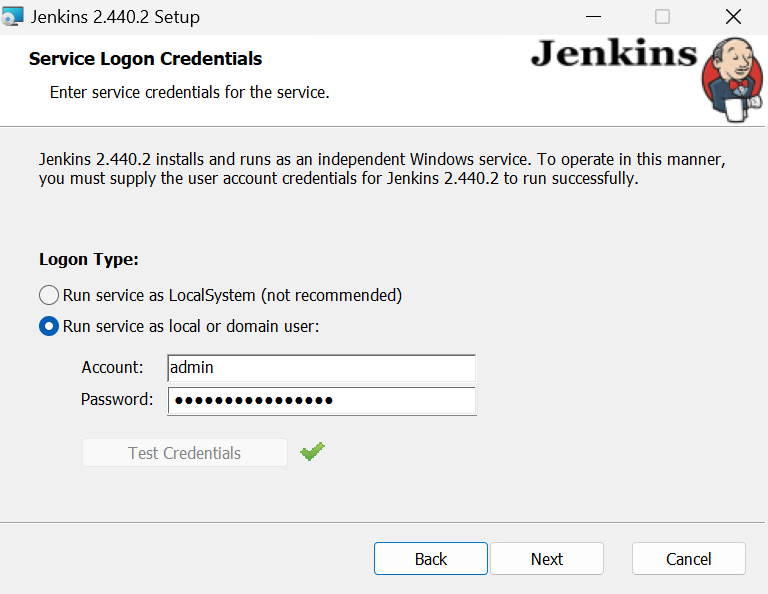This screenshot has height=594, width=768.
Task: Click the green checkmark validation icon
Action: pyautogui.click(x=312, y=451)
